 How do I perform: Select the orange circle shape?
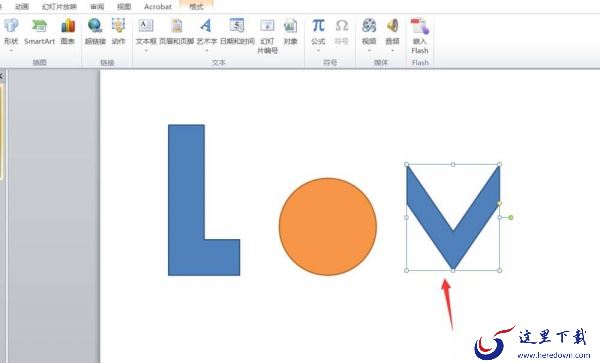328,226
